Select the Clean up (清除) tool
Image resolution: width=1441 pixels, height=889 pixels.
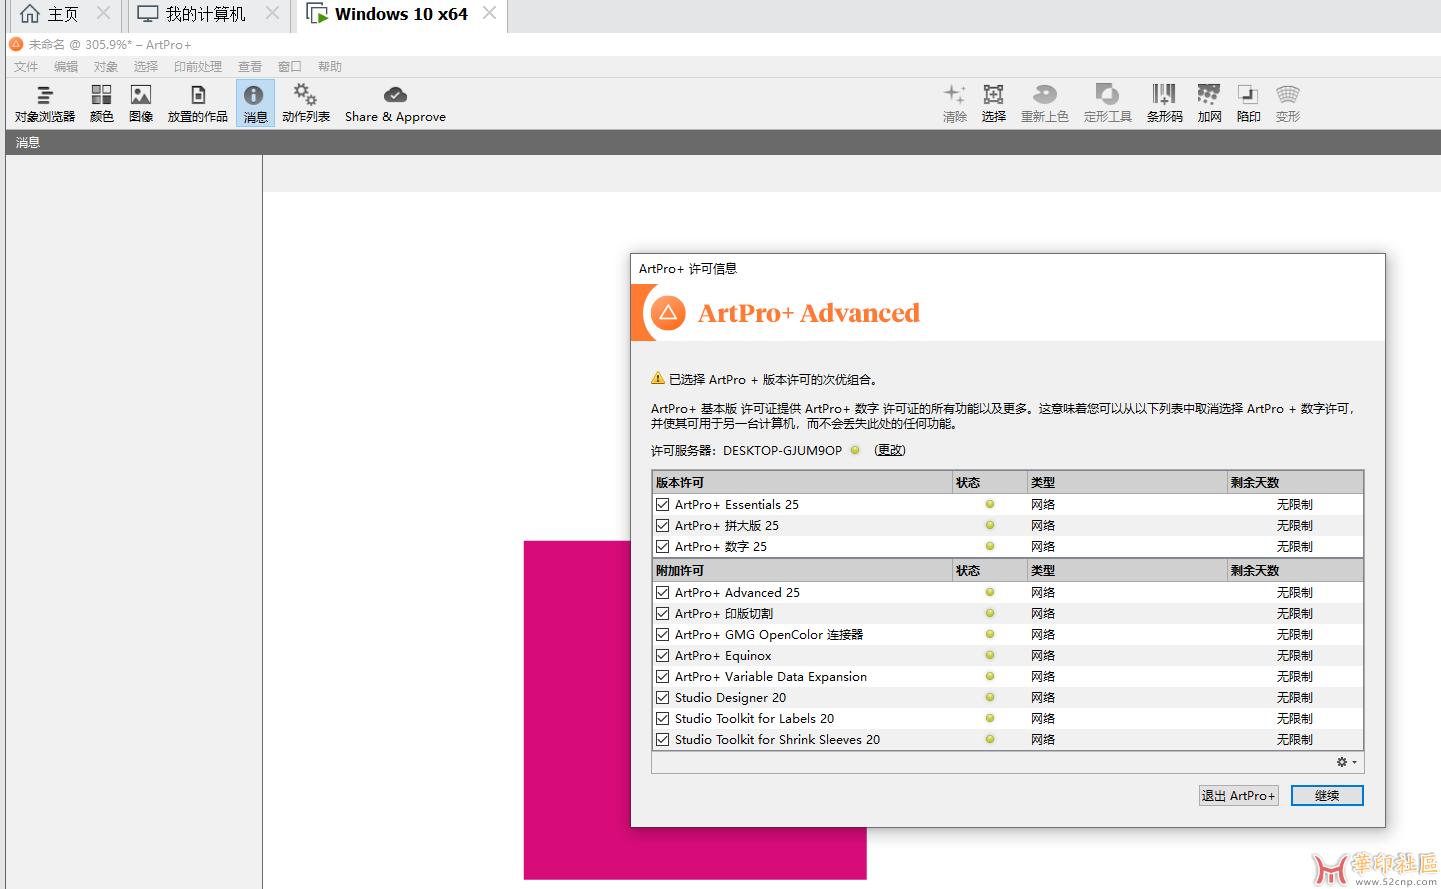pos(955,104)
